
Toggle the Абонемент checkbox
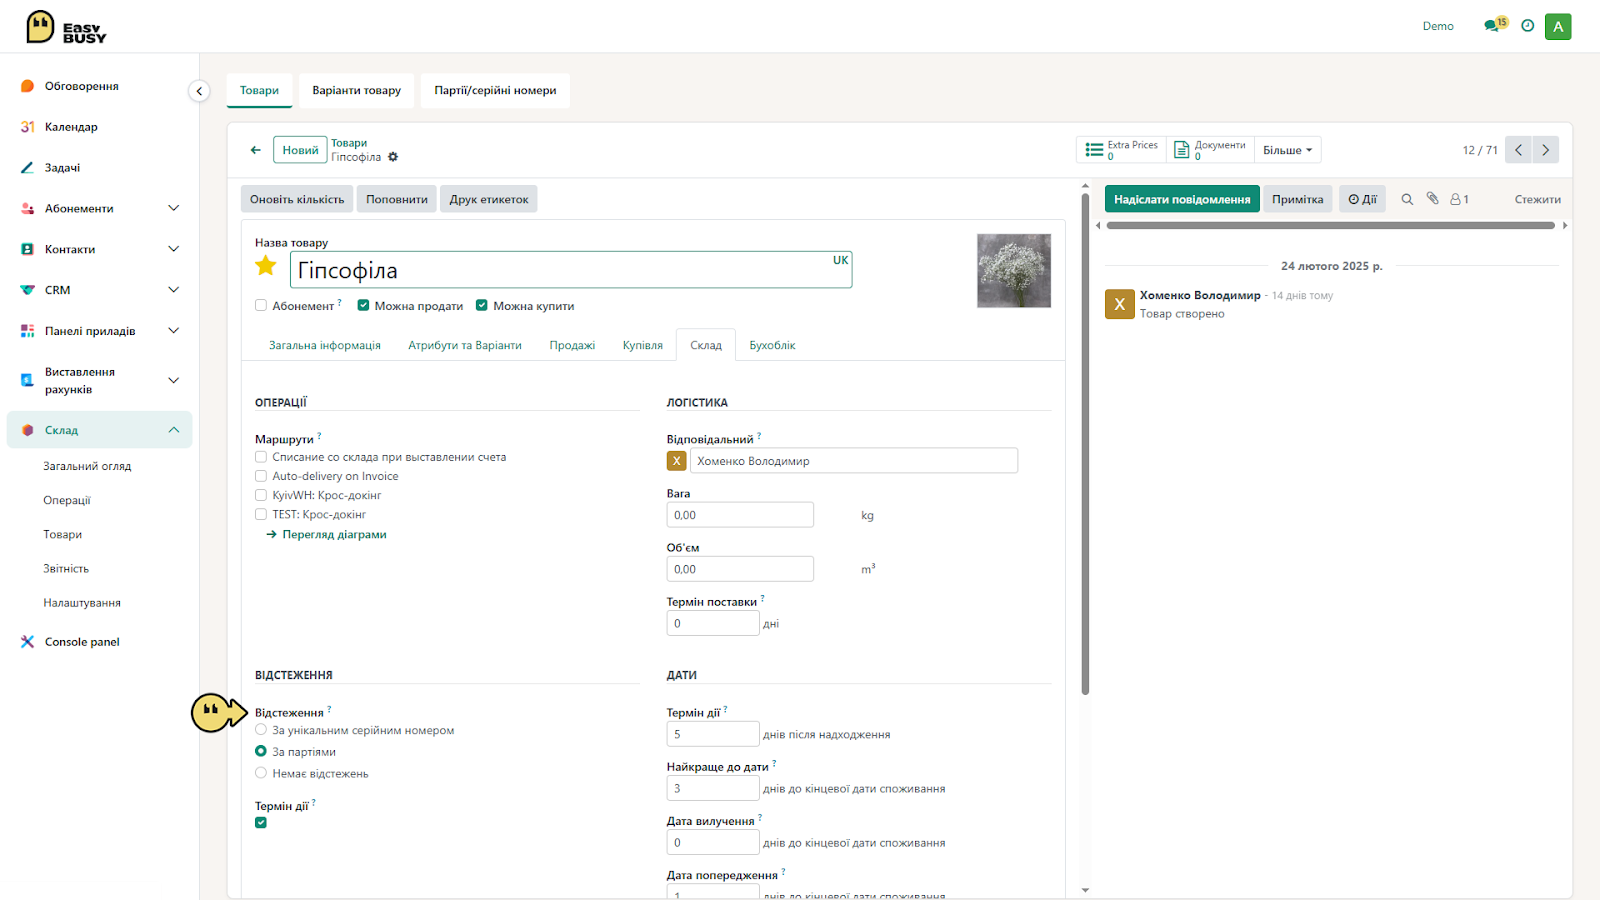click(x=261, y=306)
